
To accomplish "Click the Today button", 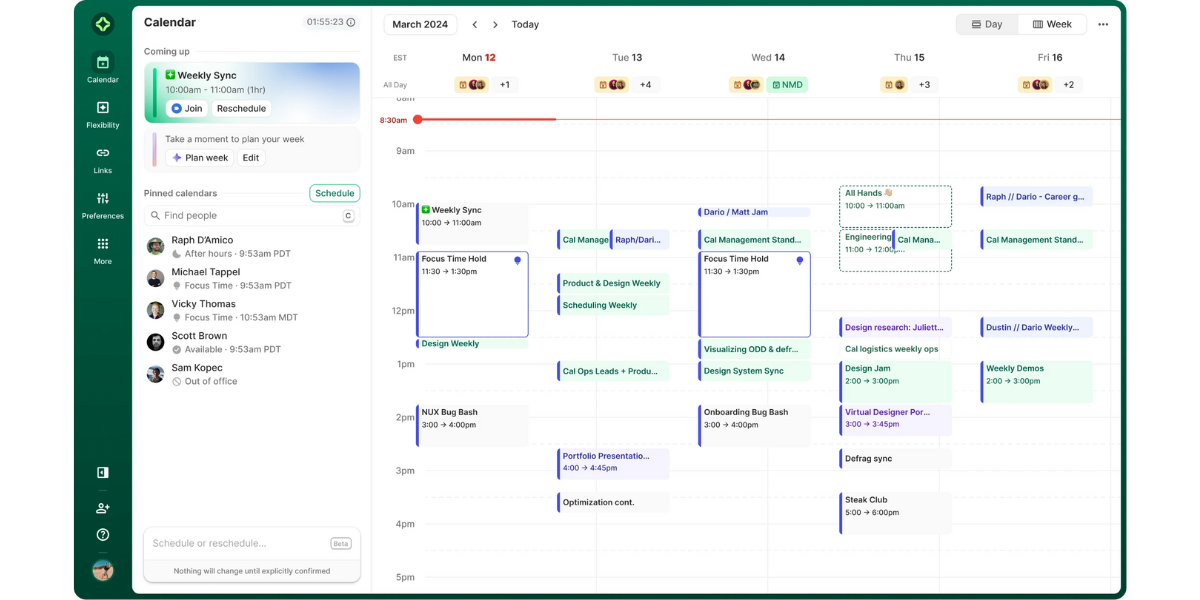I will coord(525,24).
